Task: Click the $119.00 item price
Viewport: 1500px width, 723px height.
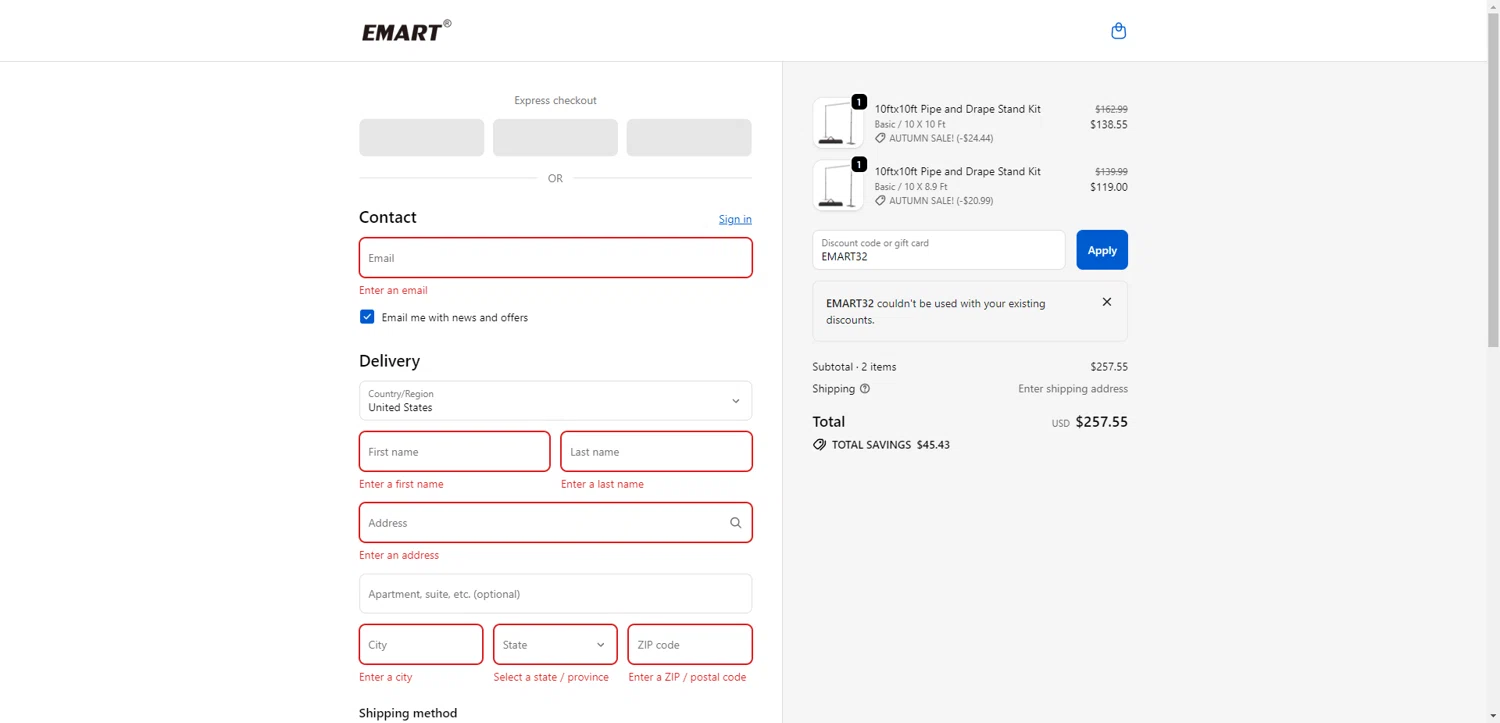Action: [x=1109, y=187]
